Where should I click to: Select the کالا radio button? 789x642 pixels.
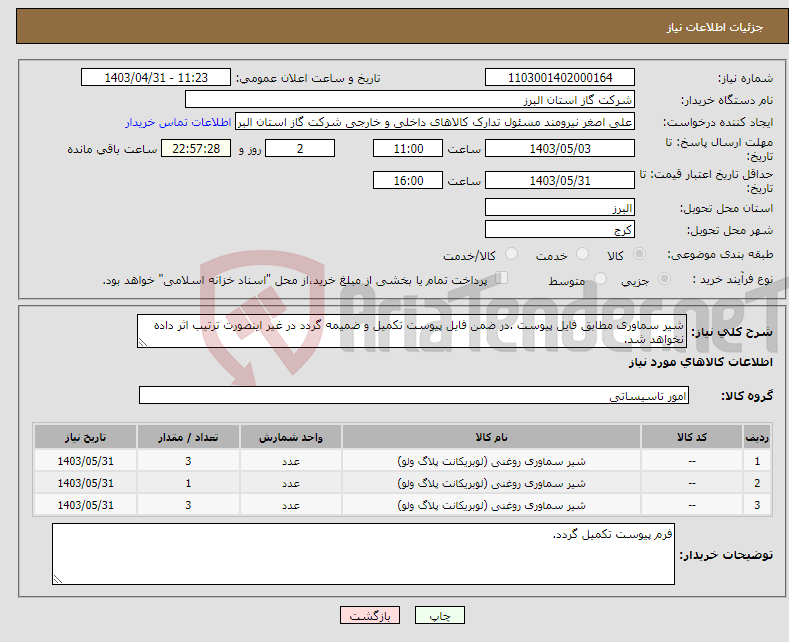pyautogui.click(x=639, y=254)
